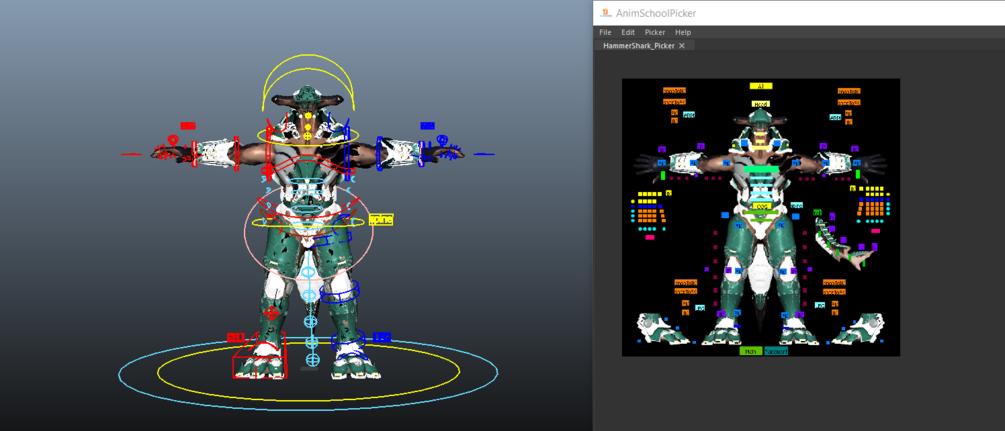This screenshot has width=1005, height=431.
Task: Open the Help menu in AnimSchoolPicker
Action: pyautogui.click(x=683, y=32)
